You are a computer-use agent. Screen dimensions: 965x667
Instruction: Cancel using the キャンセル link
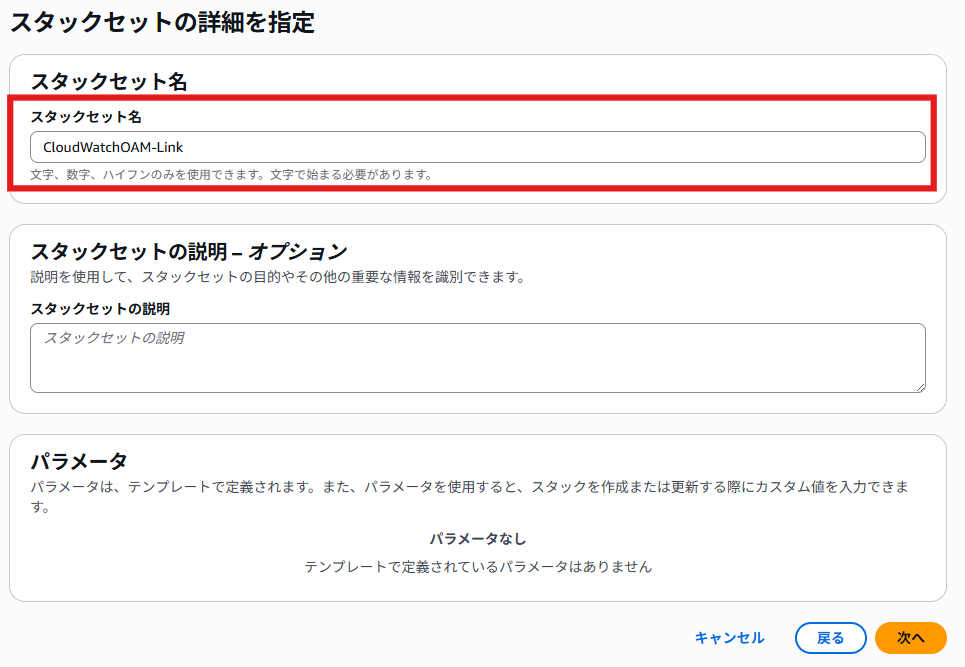tap(729, 638)
